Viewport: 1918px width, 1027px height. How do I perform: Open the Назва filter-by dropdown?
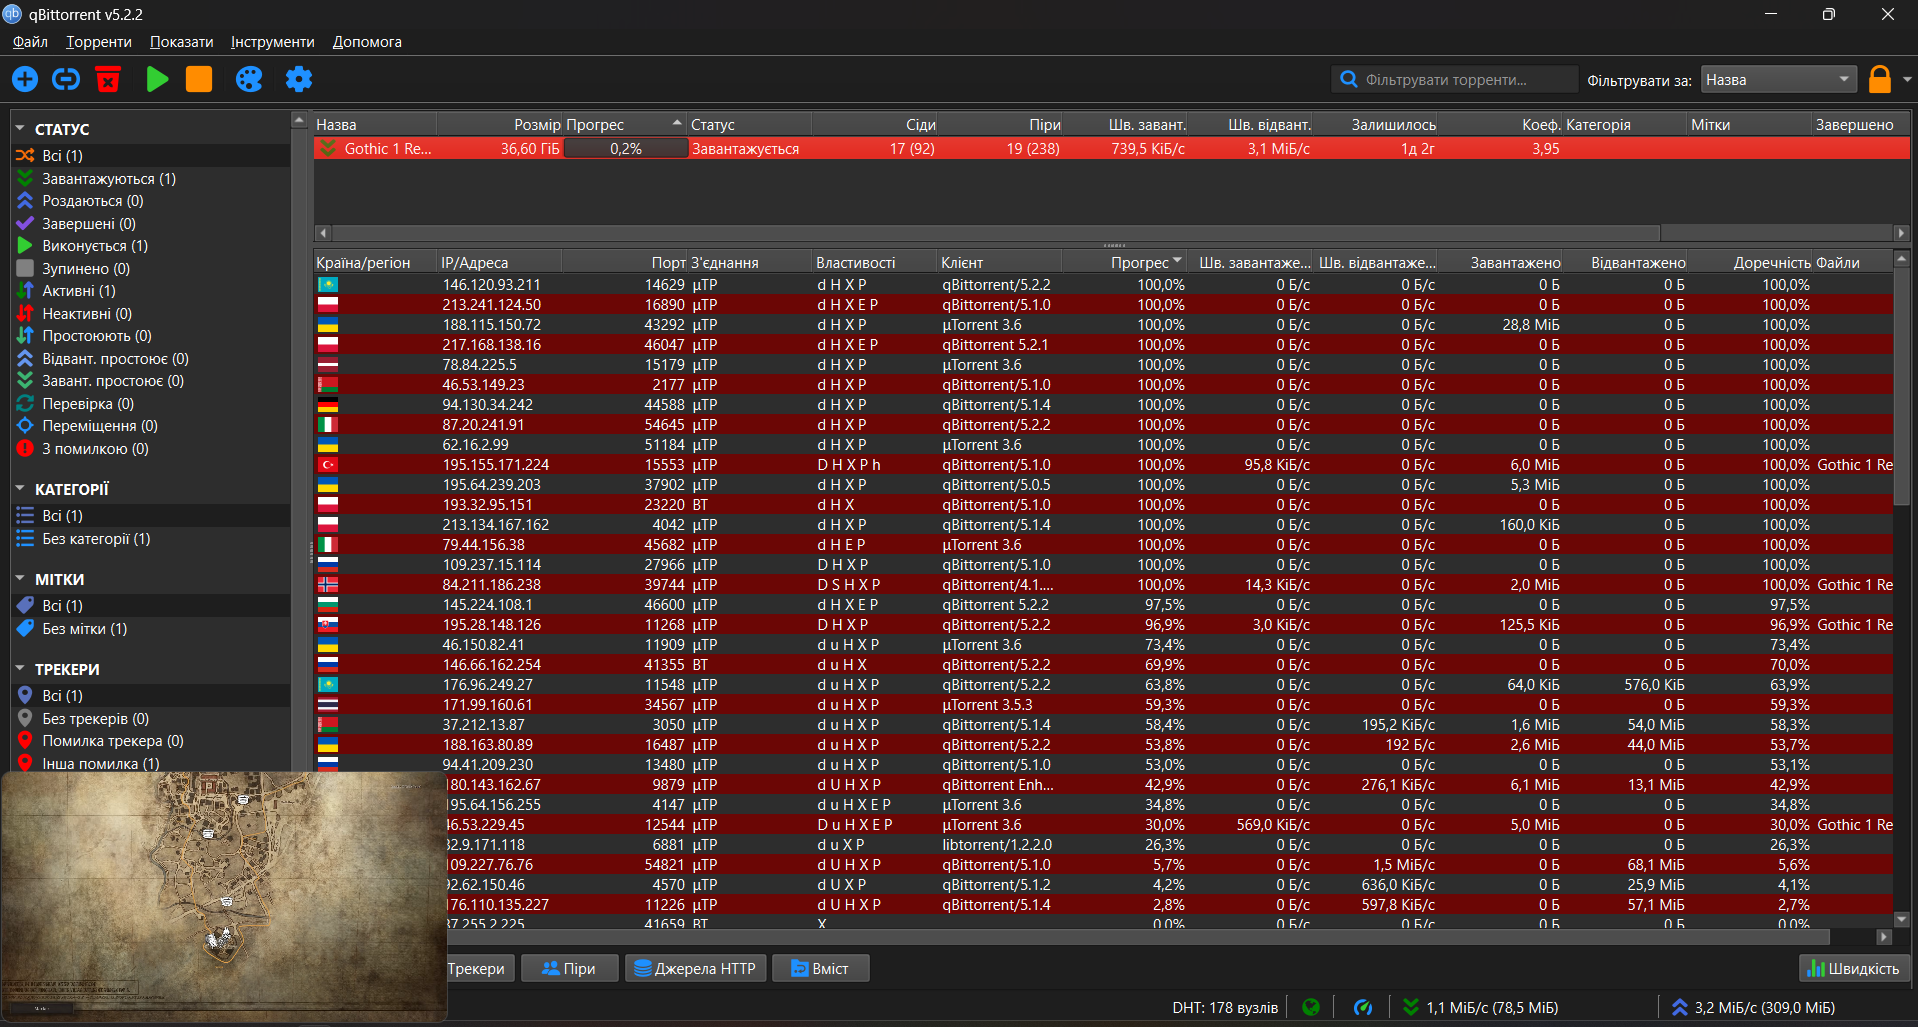[x=1778, y=80]
